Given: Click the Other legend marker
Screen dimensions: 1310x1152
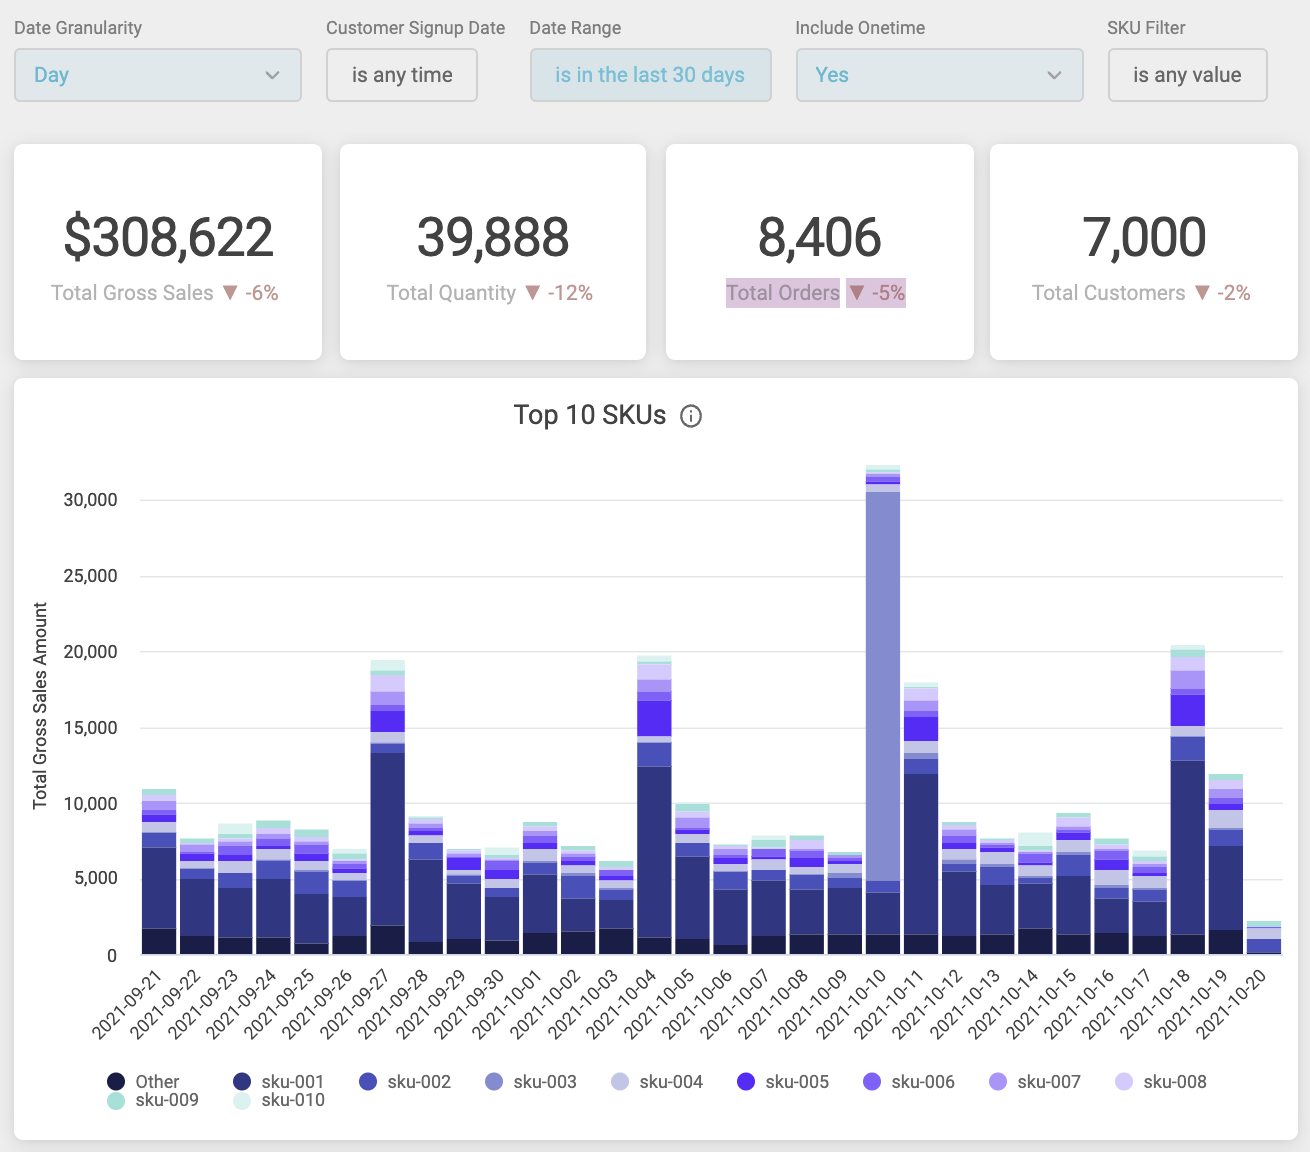Looking at the screenshot, I should click(x=115, y=1081).
